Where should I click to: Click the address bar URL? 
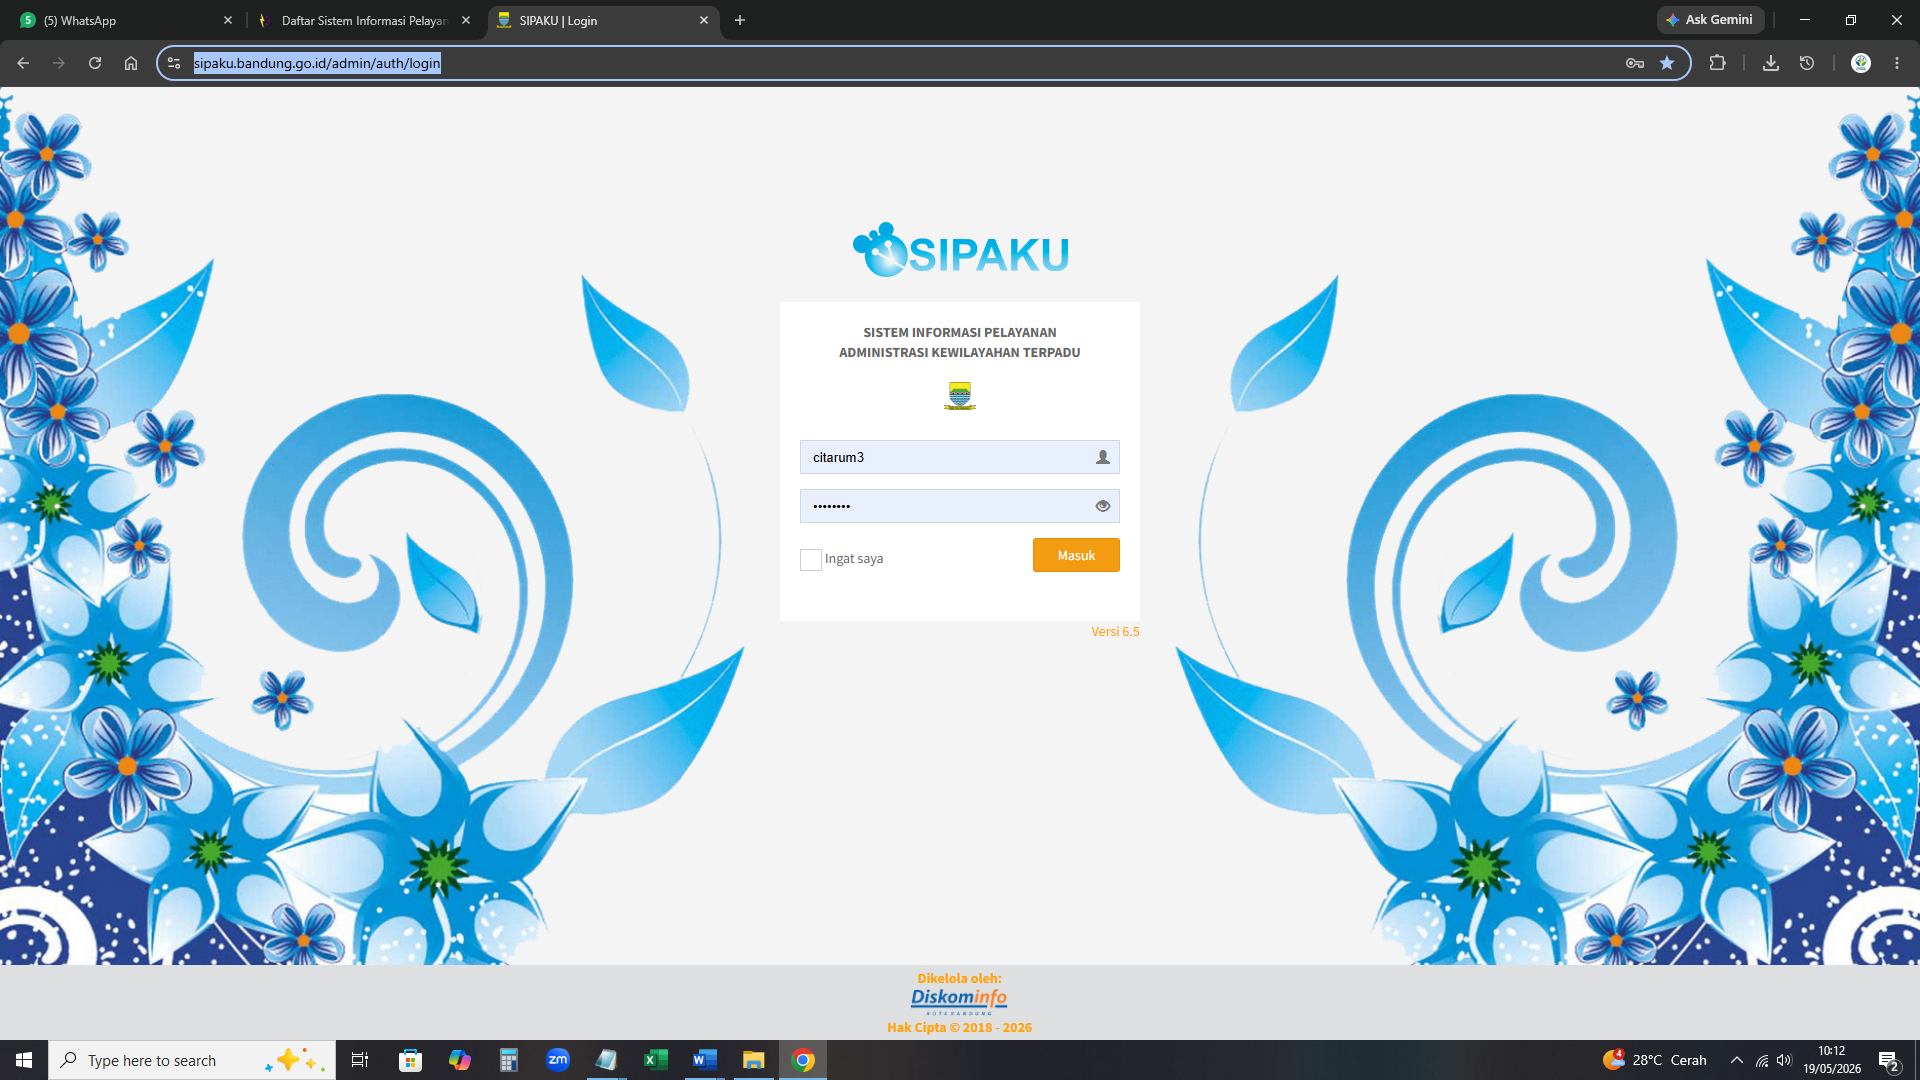pyautogui.click(x=317, y=63)
